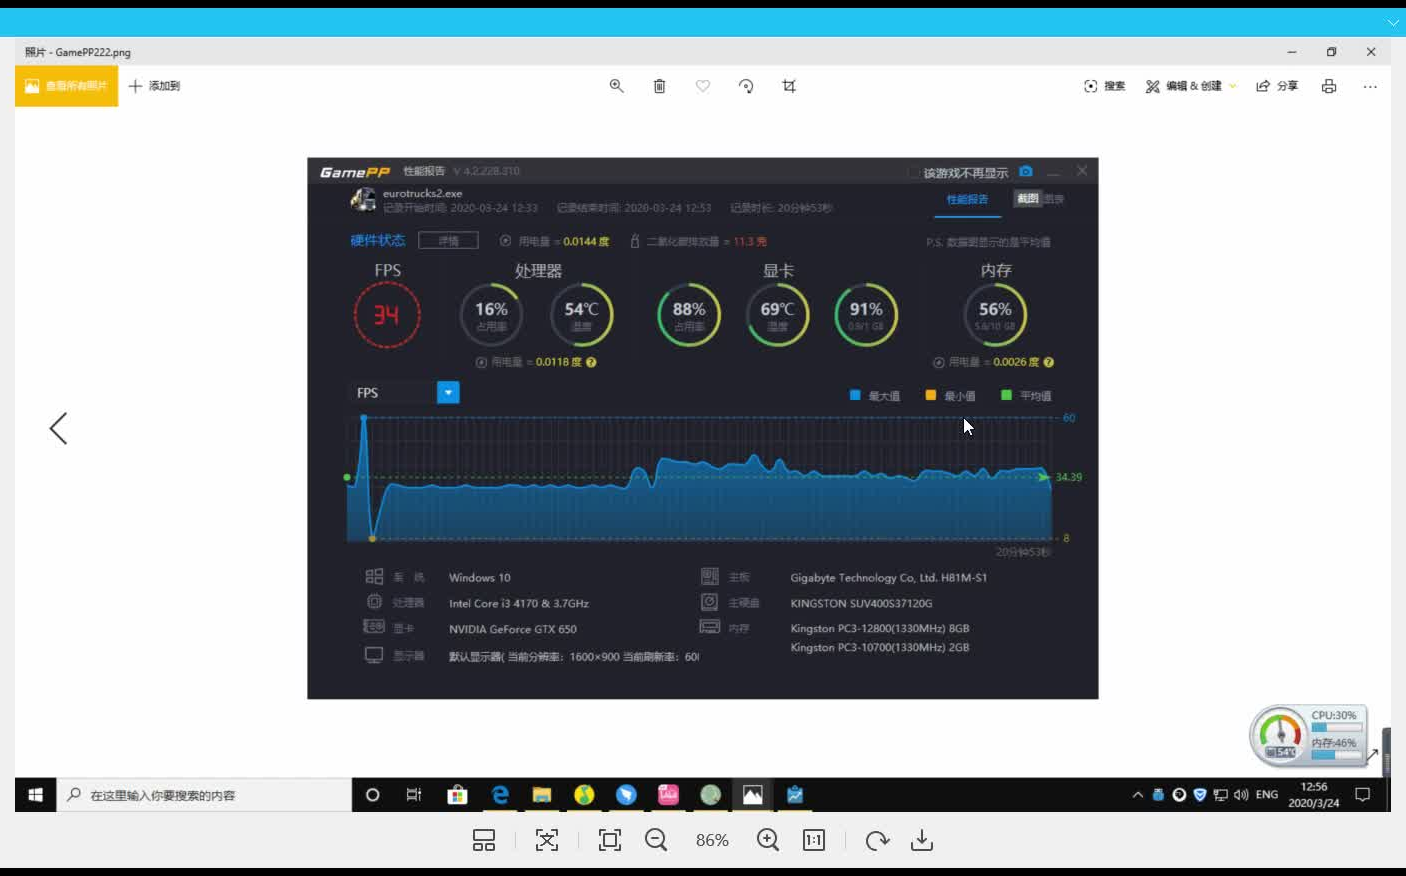Image resolution: width=1406 pixels, height=876 pixels.
Task: Select the crop tool icon
Action: coord(789,86)
